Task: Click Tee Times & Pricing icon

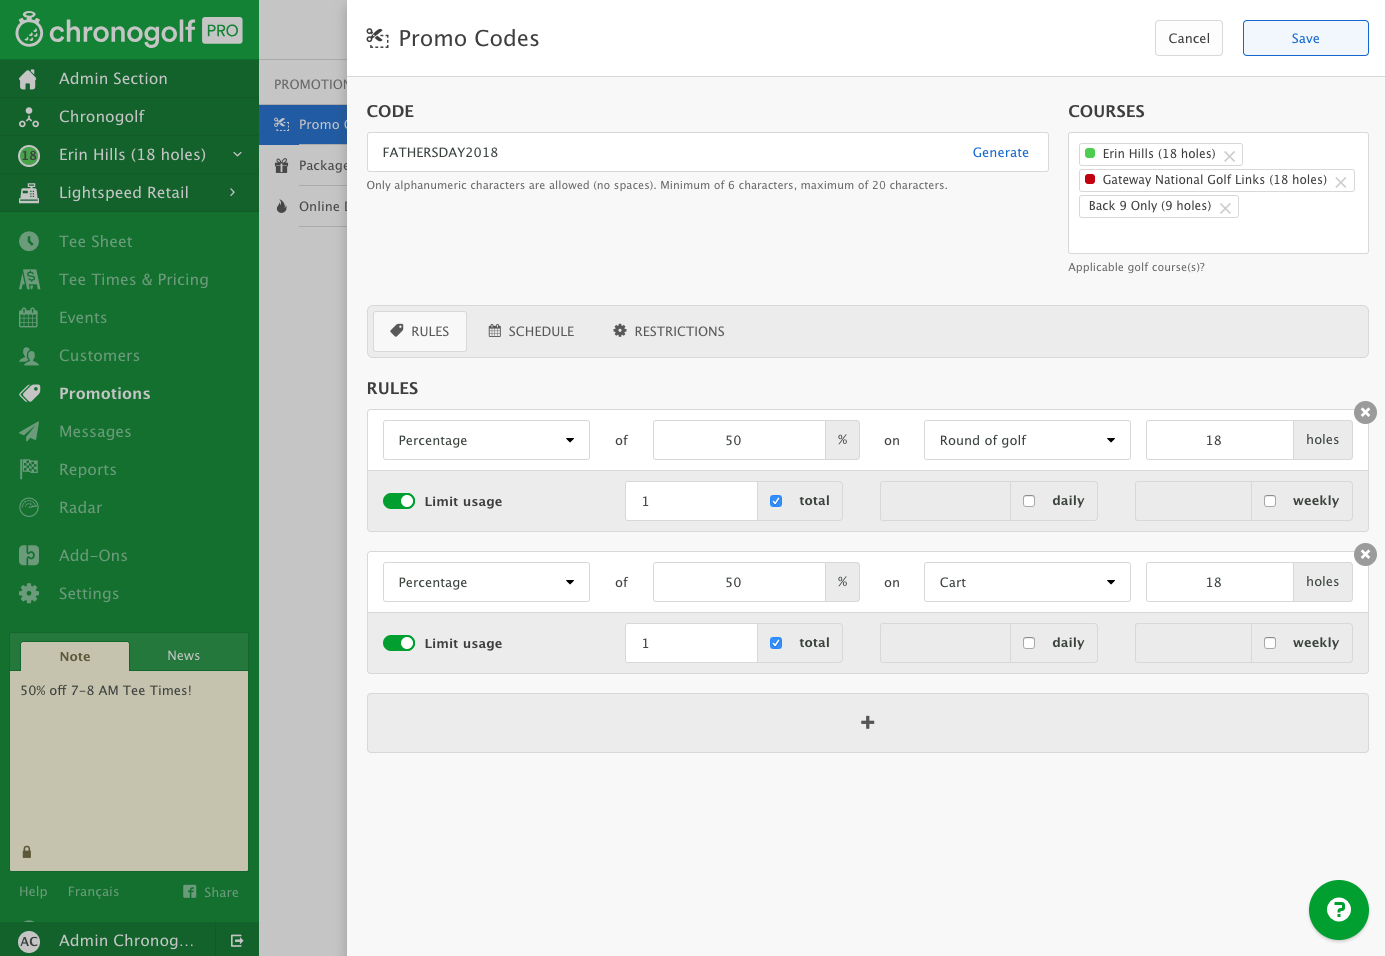Action: pos(29,279)
